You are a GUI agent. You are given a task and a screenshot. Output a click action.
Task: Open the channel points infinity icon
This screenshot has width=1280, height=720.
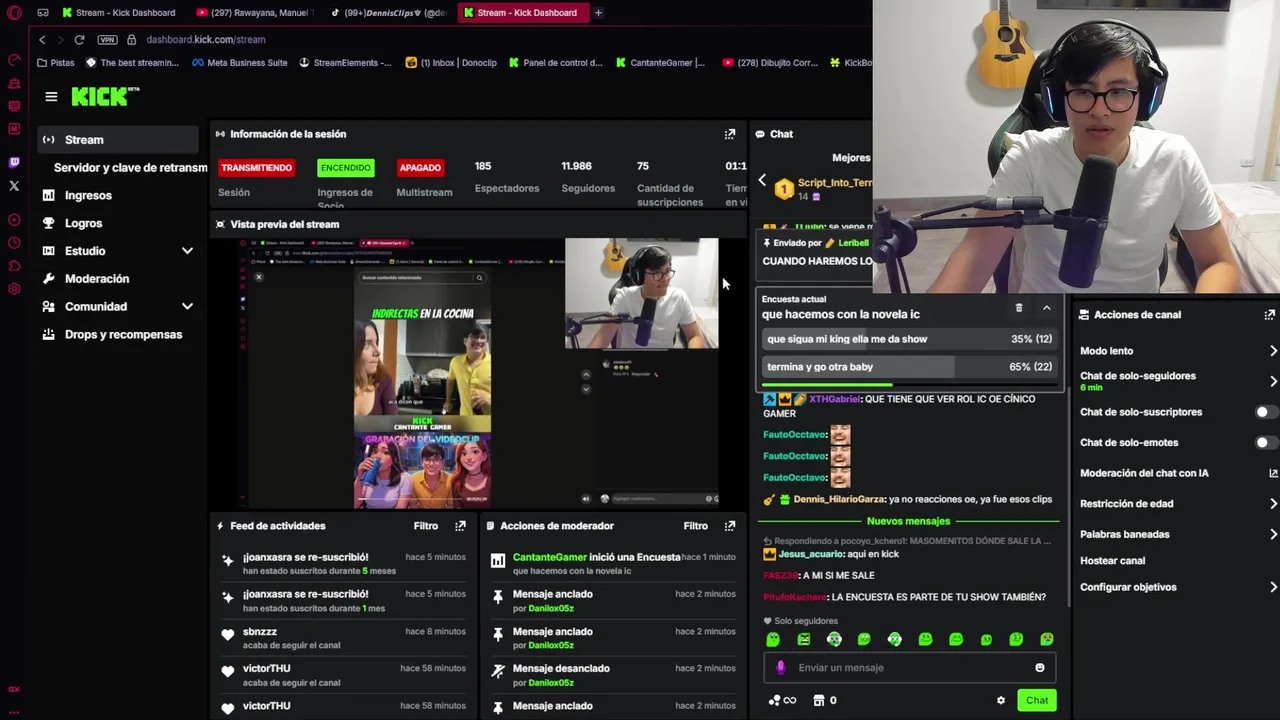[782, 701]
